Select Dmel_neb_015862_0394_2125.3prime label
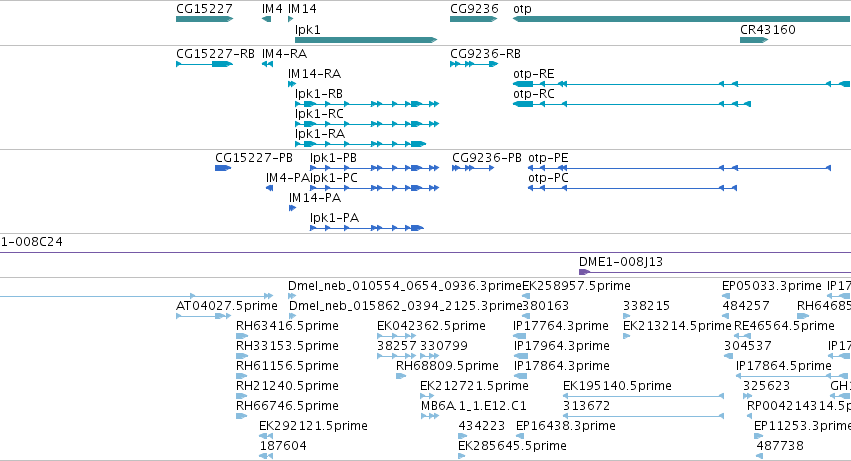This screenshot has width=851, height=461. [405, 306]
